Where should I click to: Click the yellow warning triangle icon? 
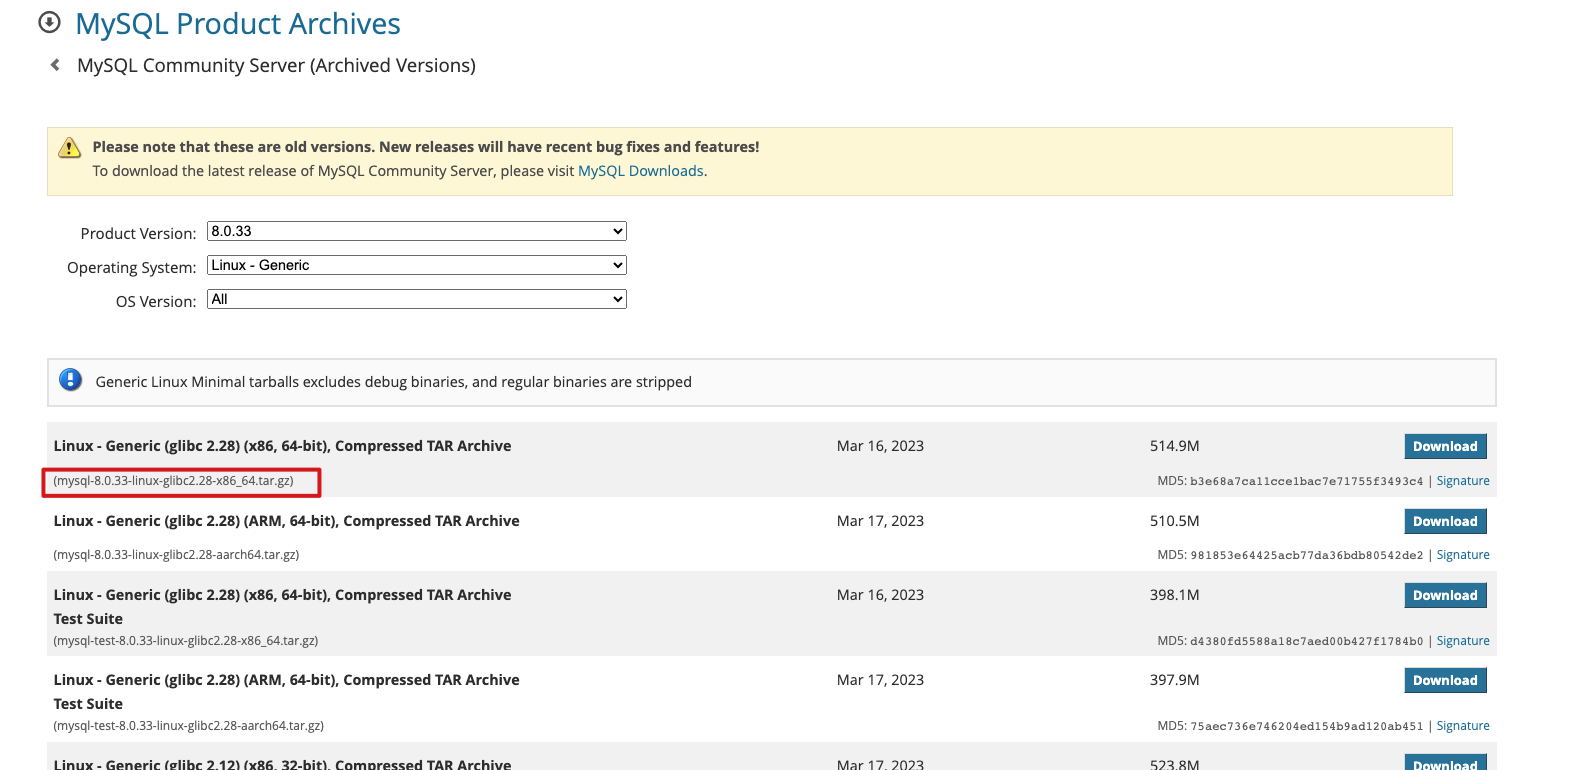[69, 148]
